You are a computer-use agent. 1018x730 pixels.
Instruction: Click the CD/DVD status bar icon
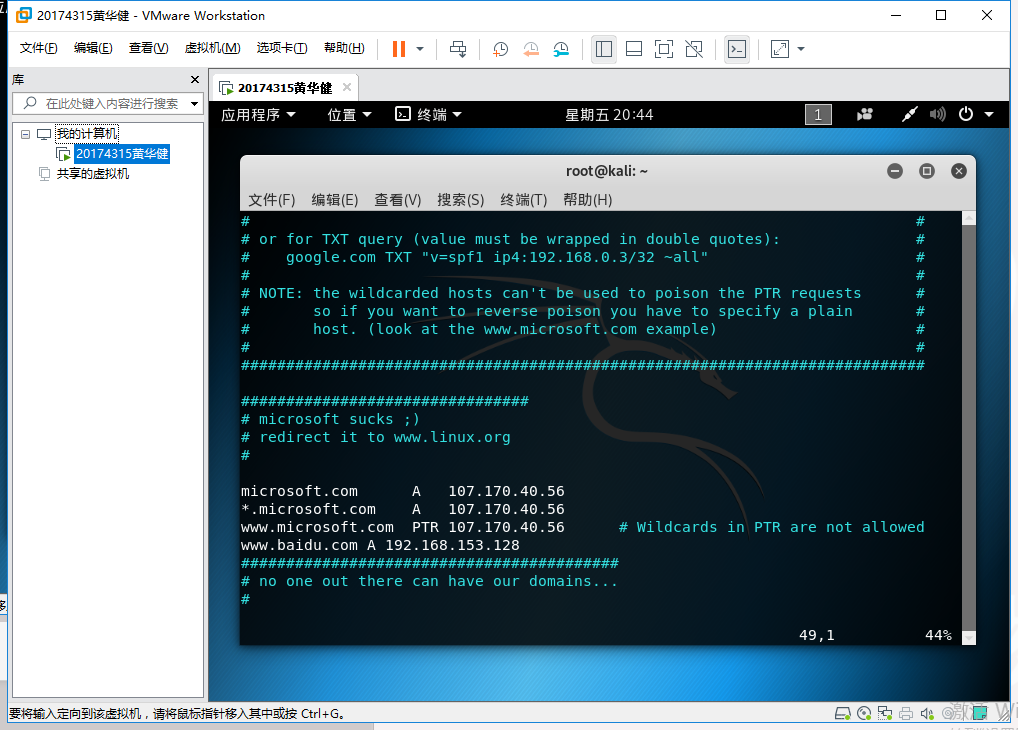tap(864, 714)
